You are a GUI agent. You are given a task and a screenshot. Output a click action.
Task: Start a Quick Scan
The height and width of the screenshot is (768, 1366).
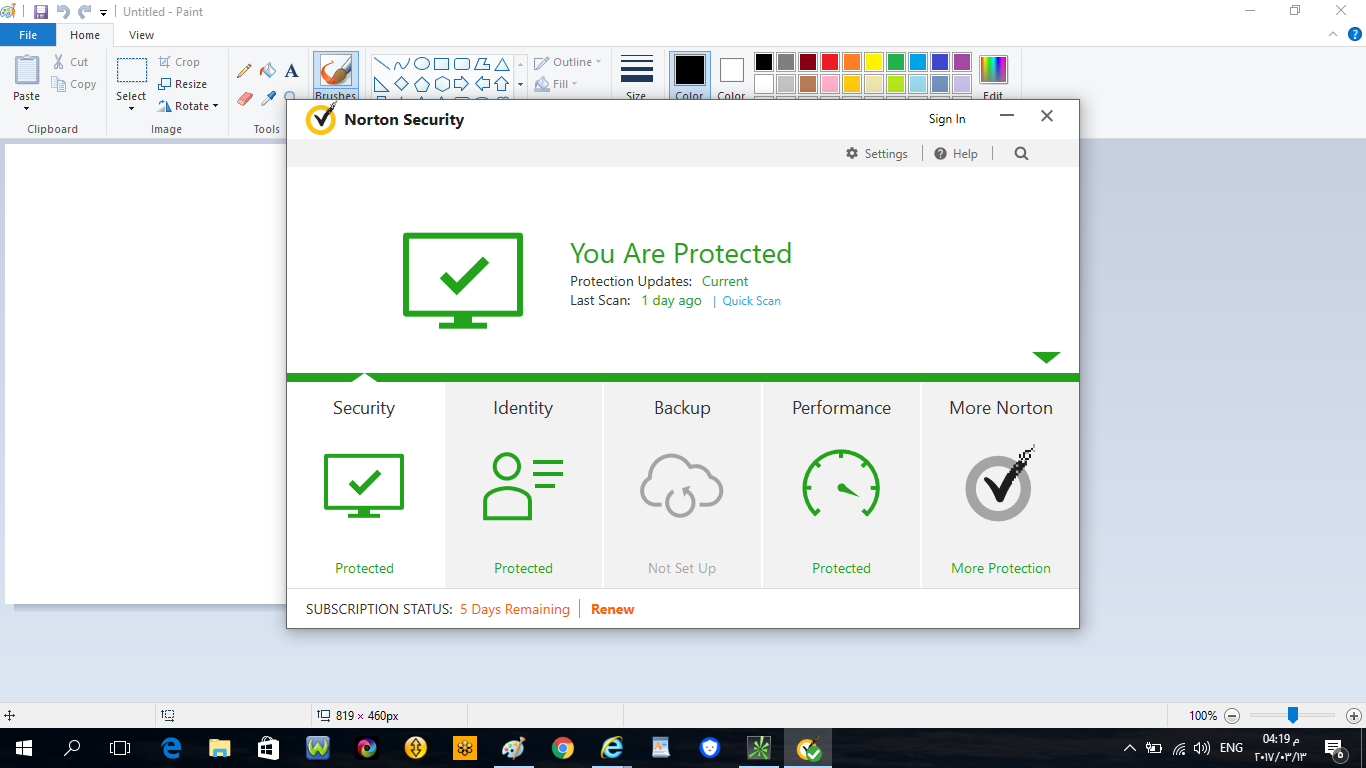click(x=752, y=301)
